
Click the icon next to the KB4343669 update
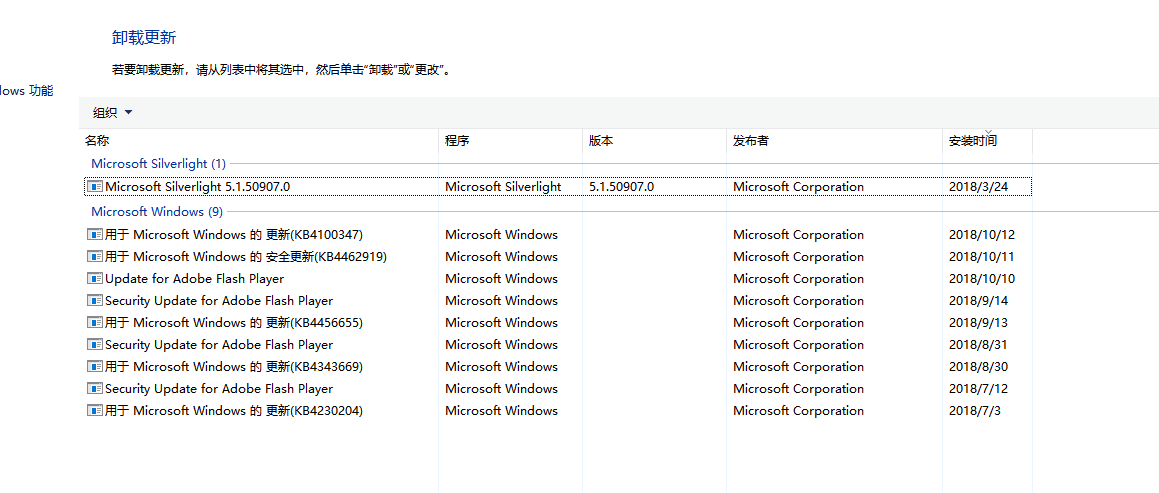pos(95,367)
